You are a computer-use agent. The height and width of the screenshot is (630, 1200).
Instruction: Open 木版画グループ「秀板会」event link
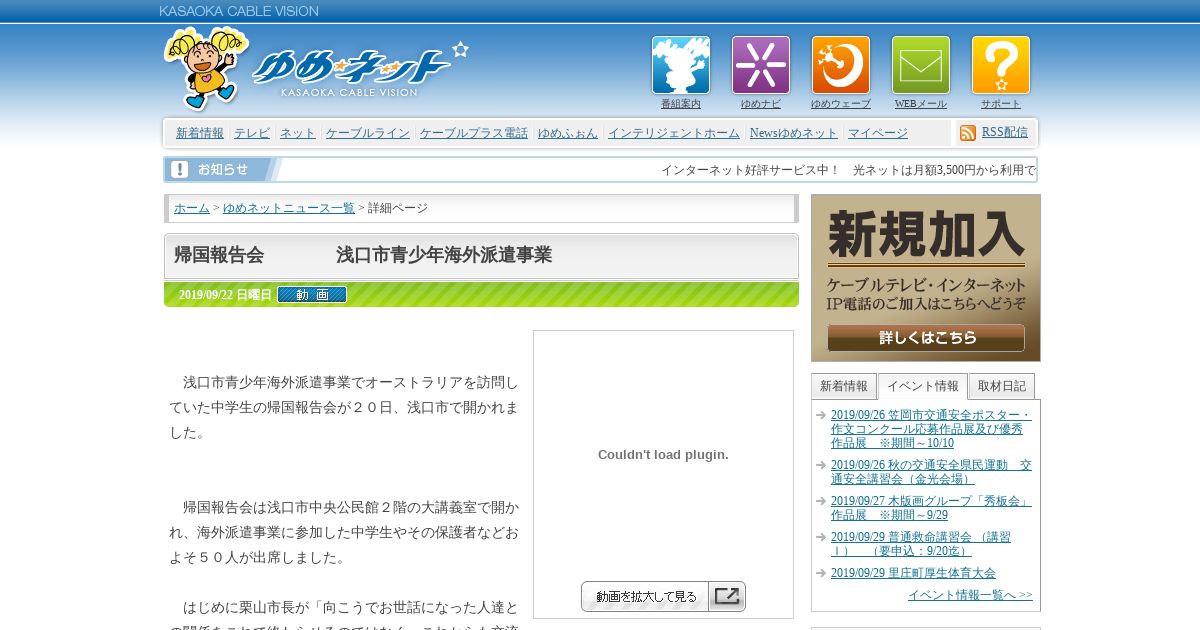[931, 508]
